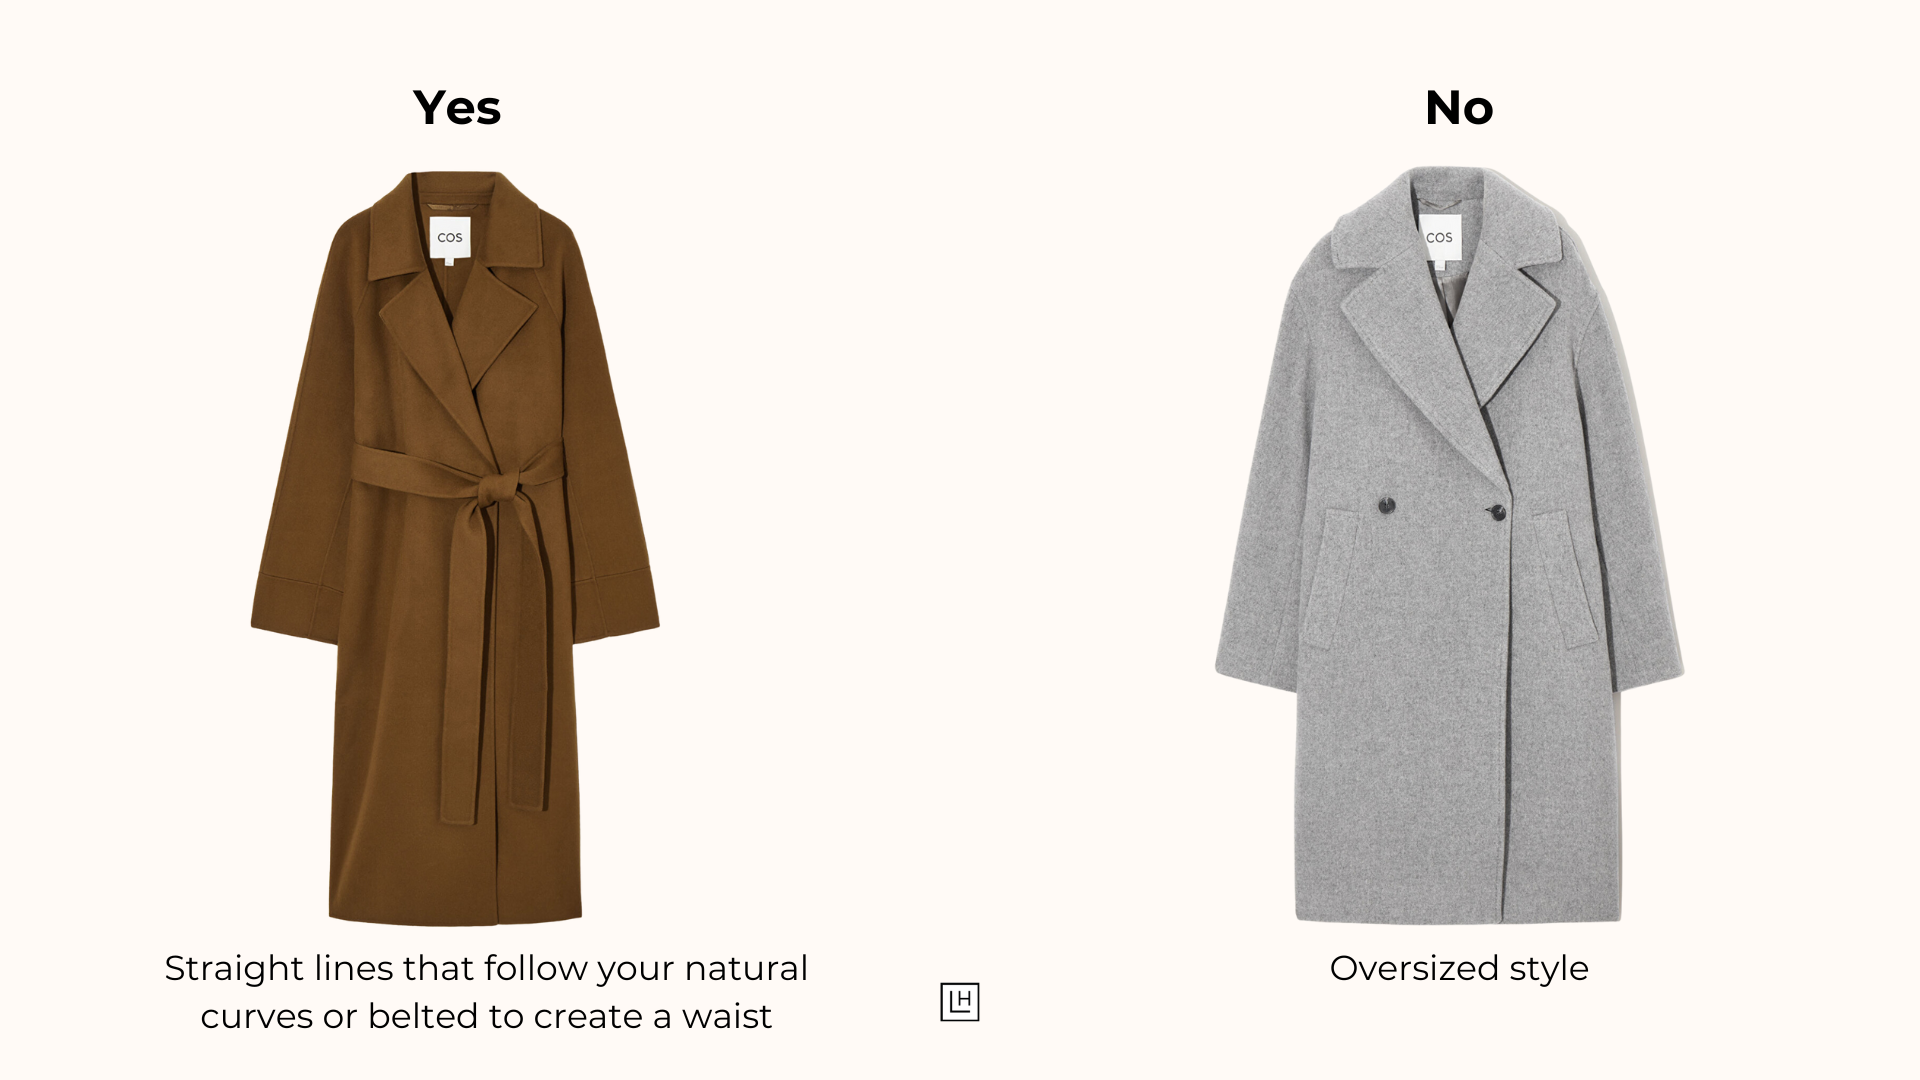1920x1080 pixels.
Task: Click the "Oversized style" caption
Action: coord(1459,968)
